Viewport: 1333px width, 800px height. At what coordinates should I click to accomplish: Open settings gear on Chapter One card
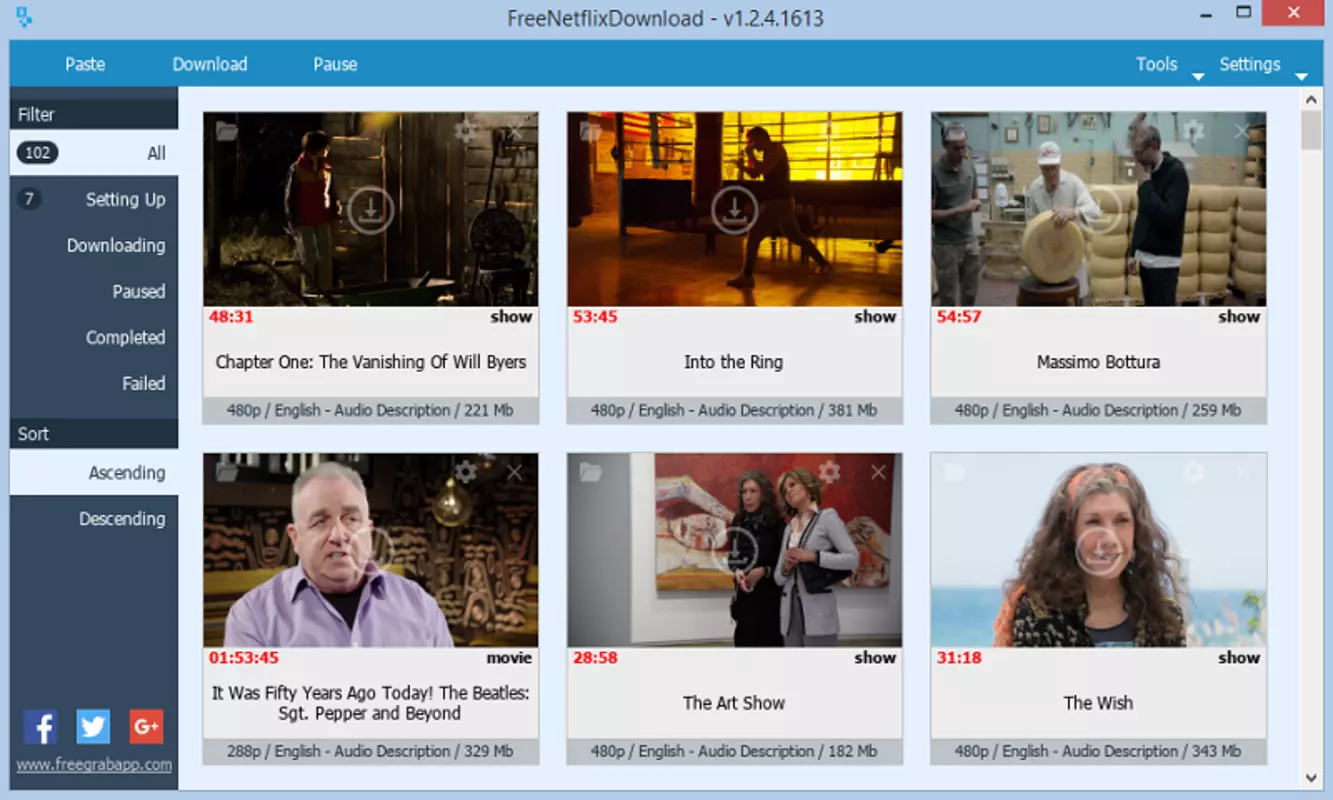point(465,130)
